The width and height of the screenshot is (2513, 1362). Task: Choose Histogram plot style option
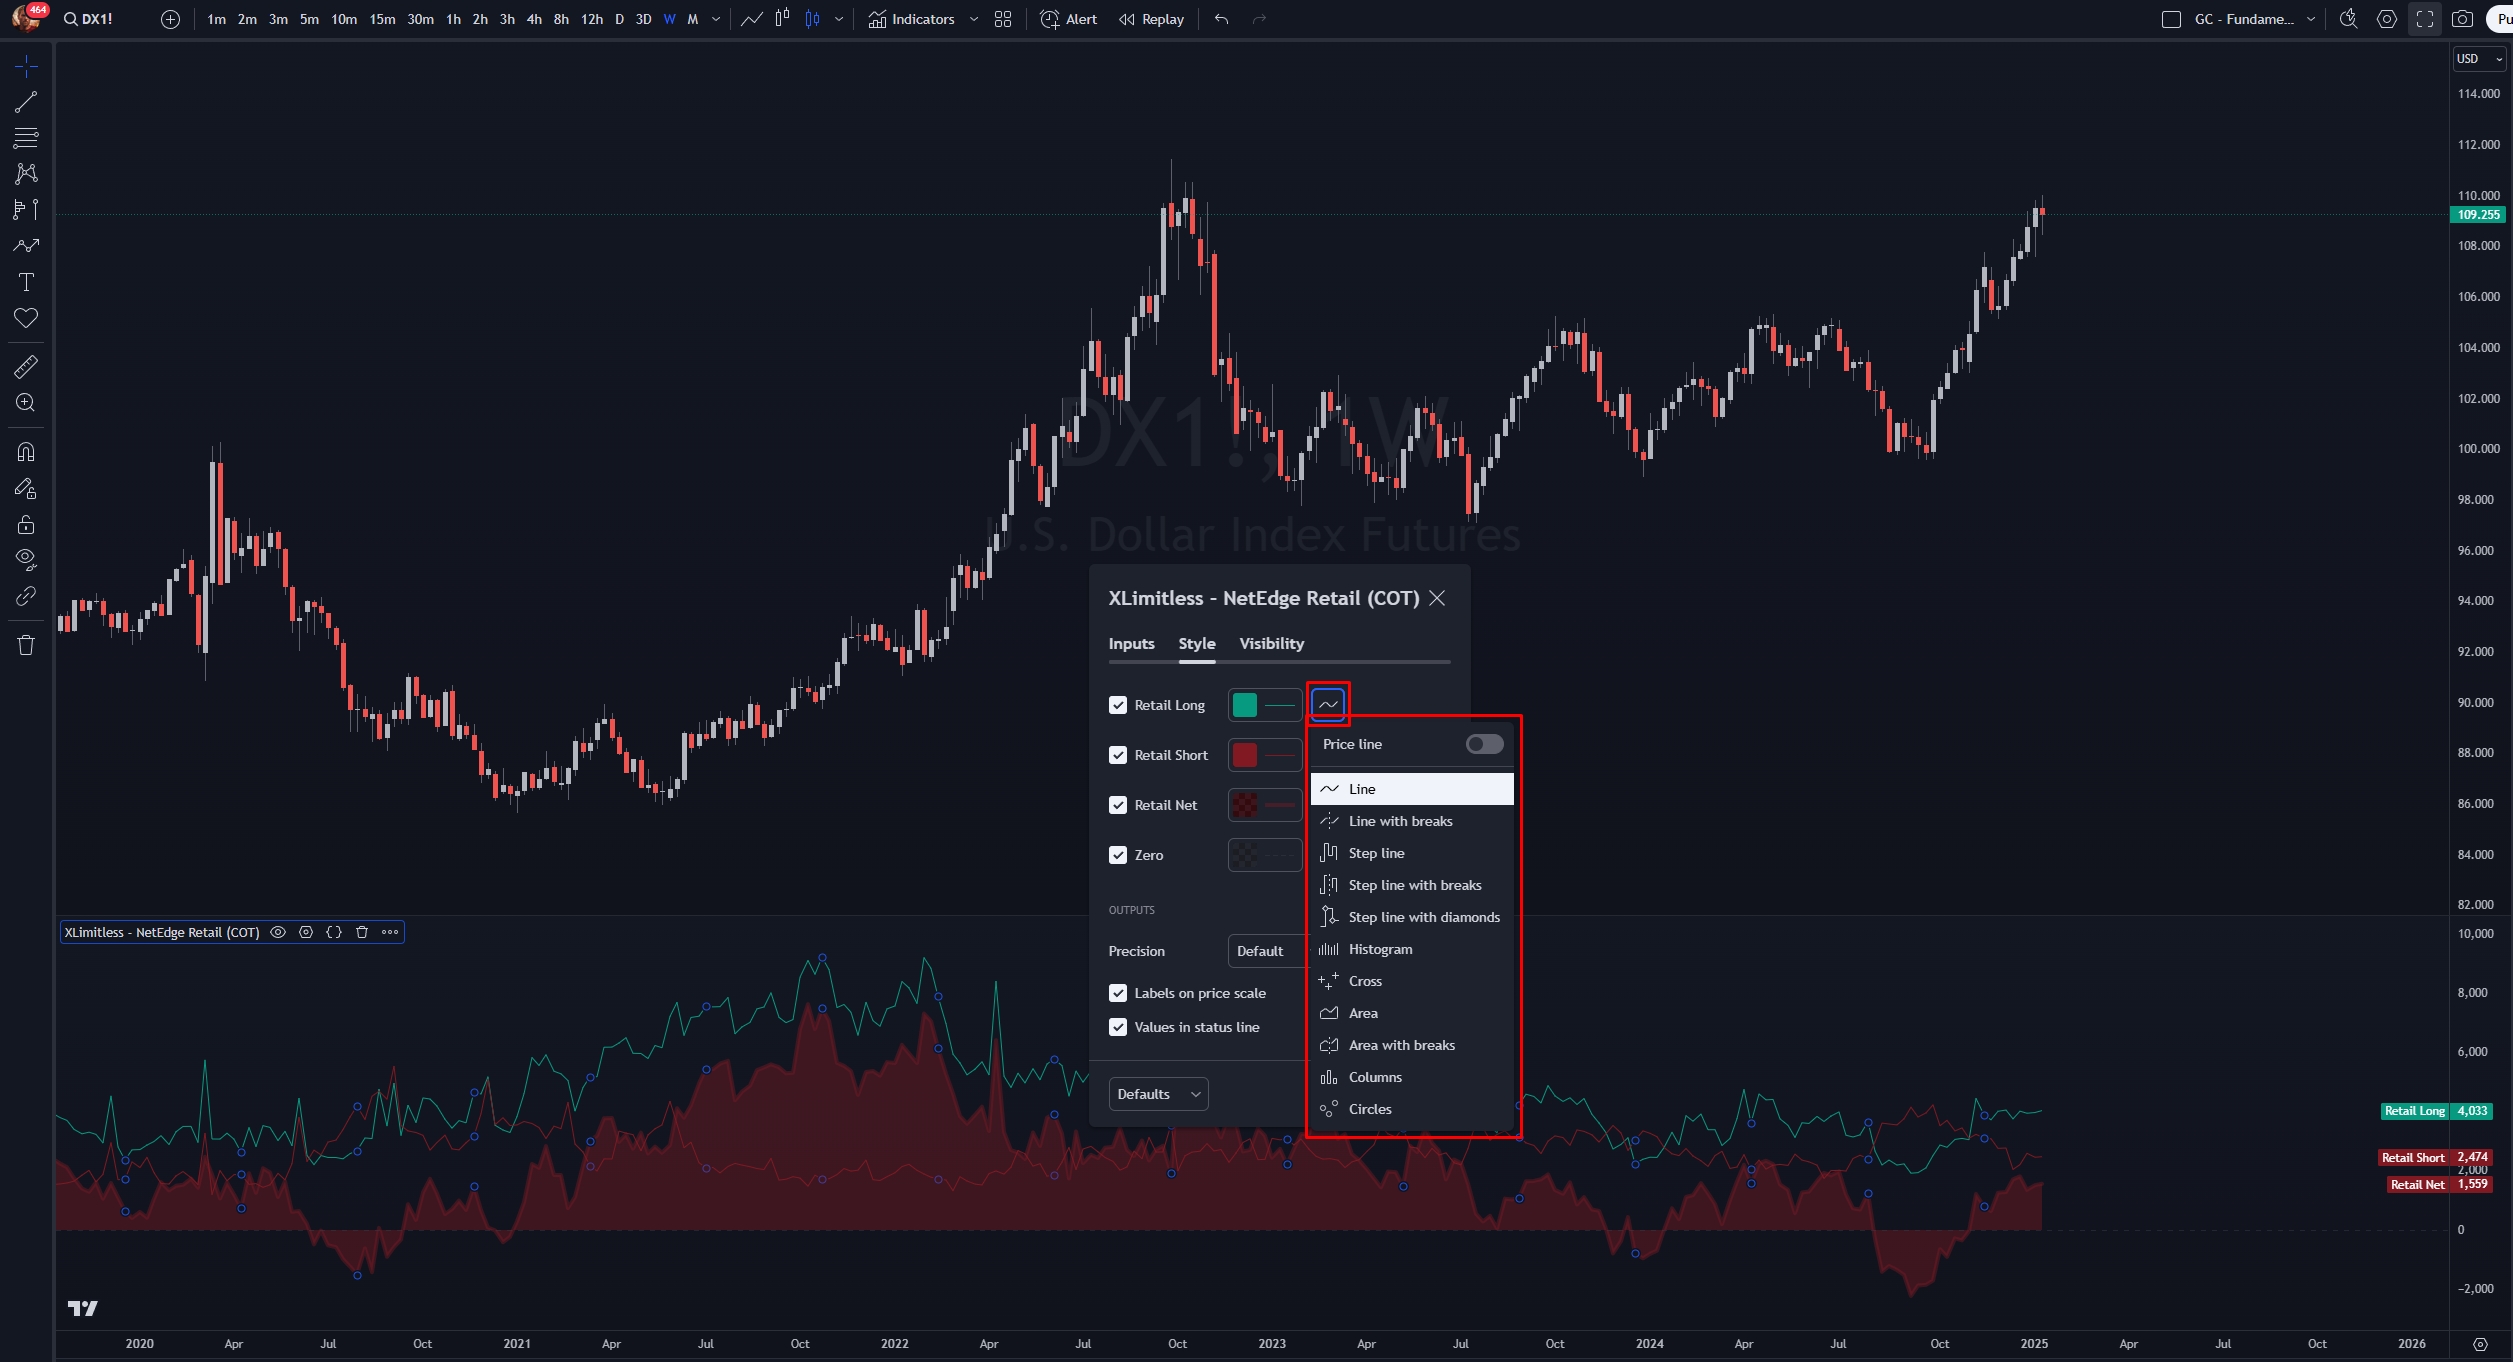pos(1380,949)
